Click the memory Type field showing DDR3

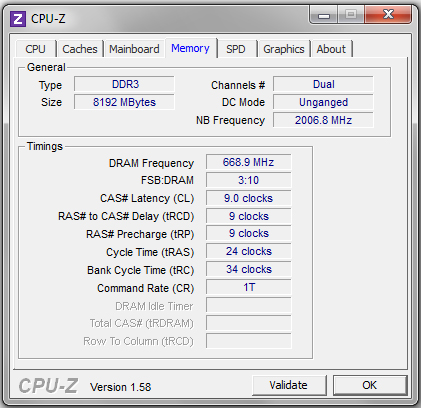124,84
